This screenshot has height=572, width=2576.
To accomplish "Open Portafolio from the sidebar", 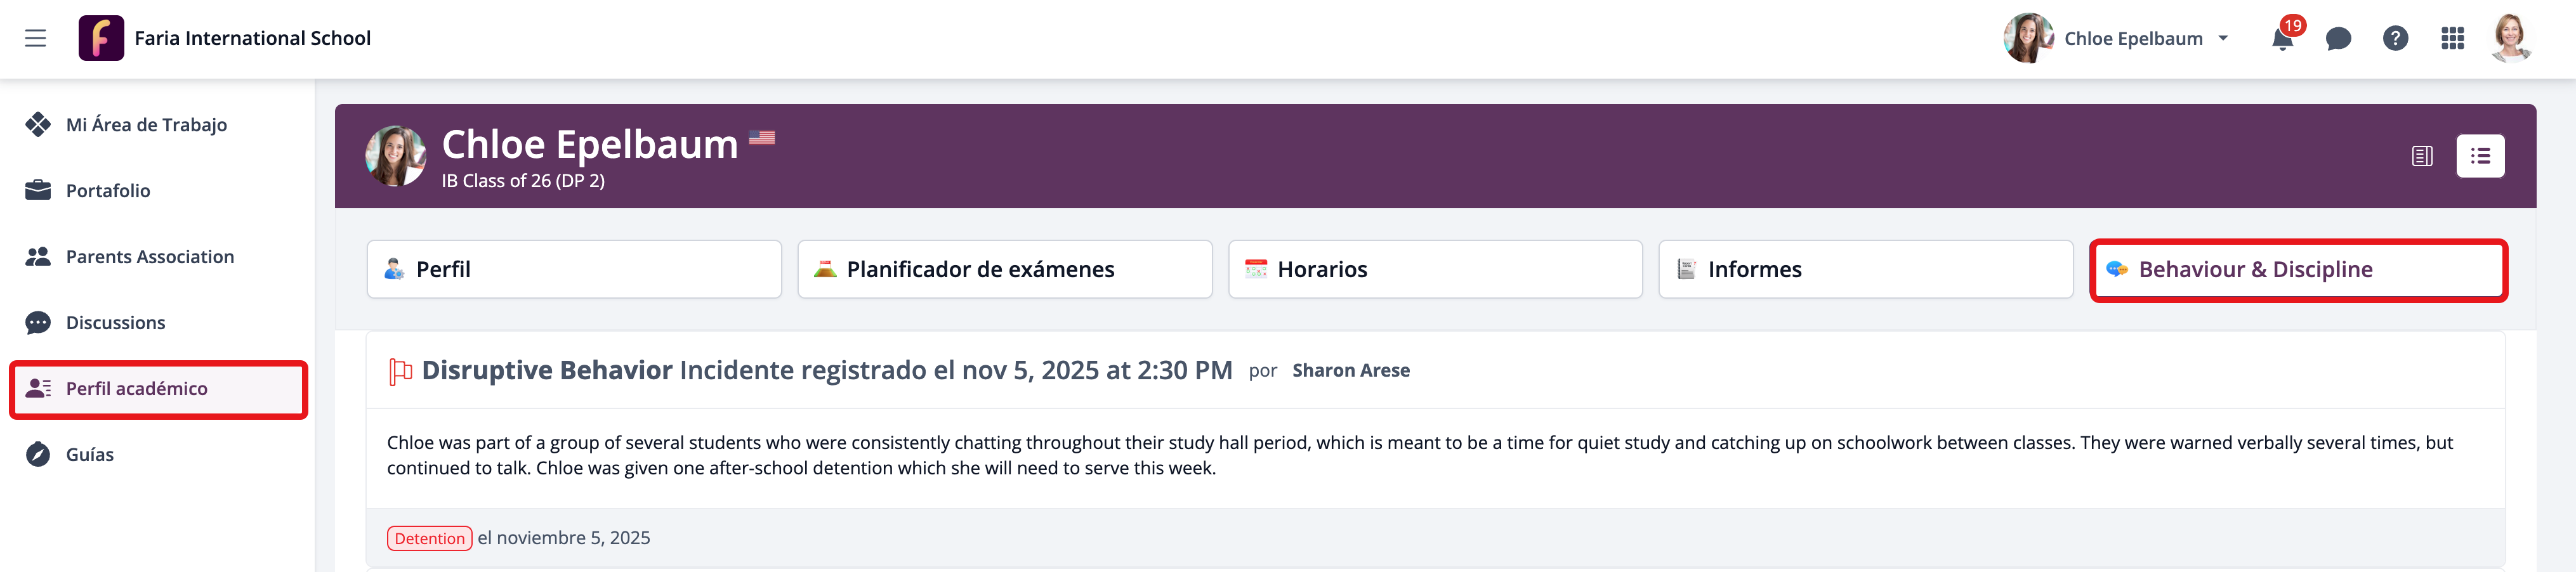I will (108, 191).
